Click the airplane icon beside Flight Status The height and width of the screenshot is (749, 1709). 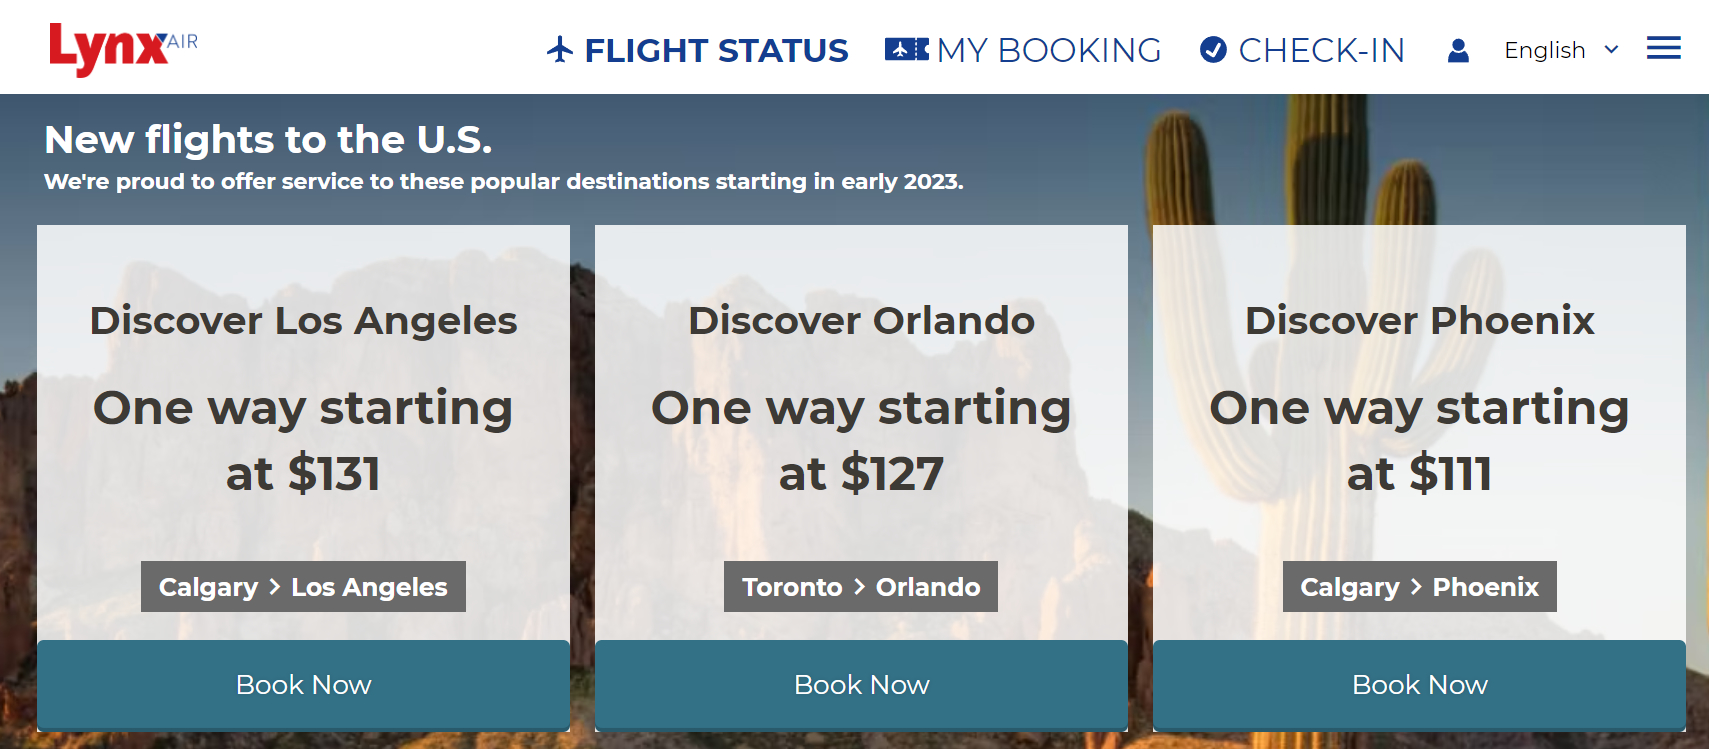(560, 49)
